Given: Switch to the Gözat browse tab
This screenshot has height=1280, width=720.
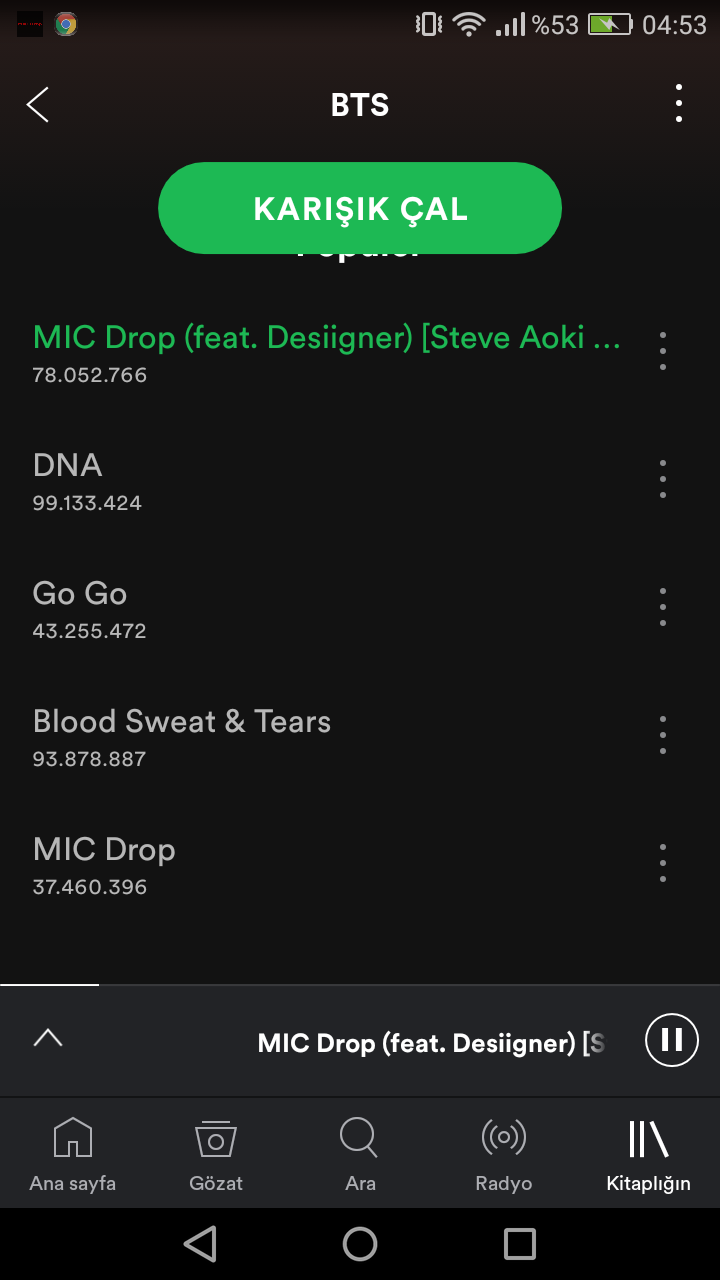Looking at the screenshot, I should [216, 1155].
